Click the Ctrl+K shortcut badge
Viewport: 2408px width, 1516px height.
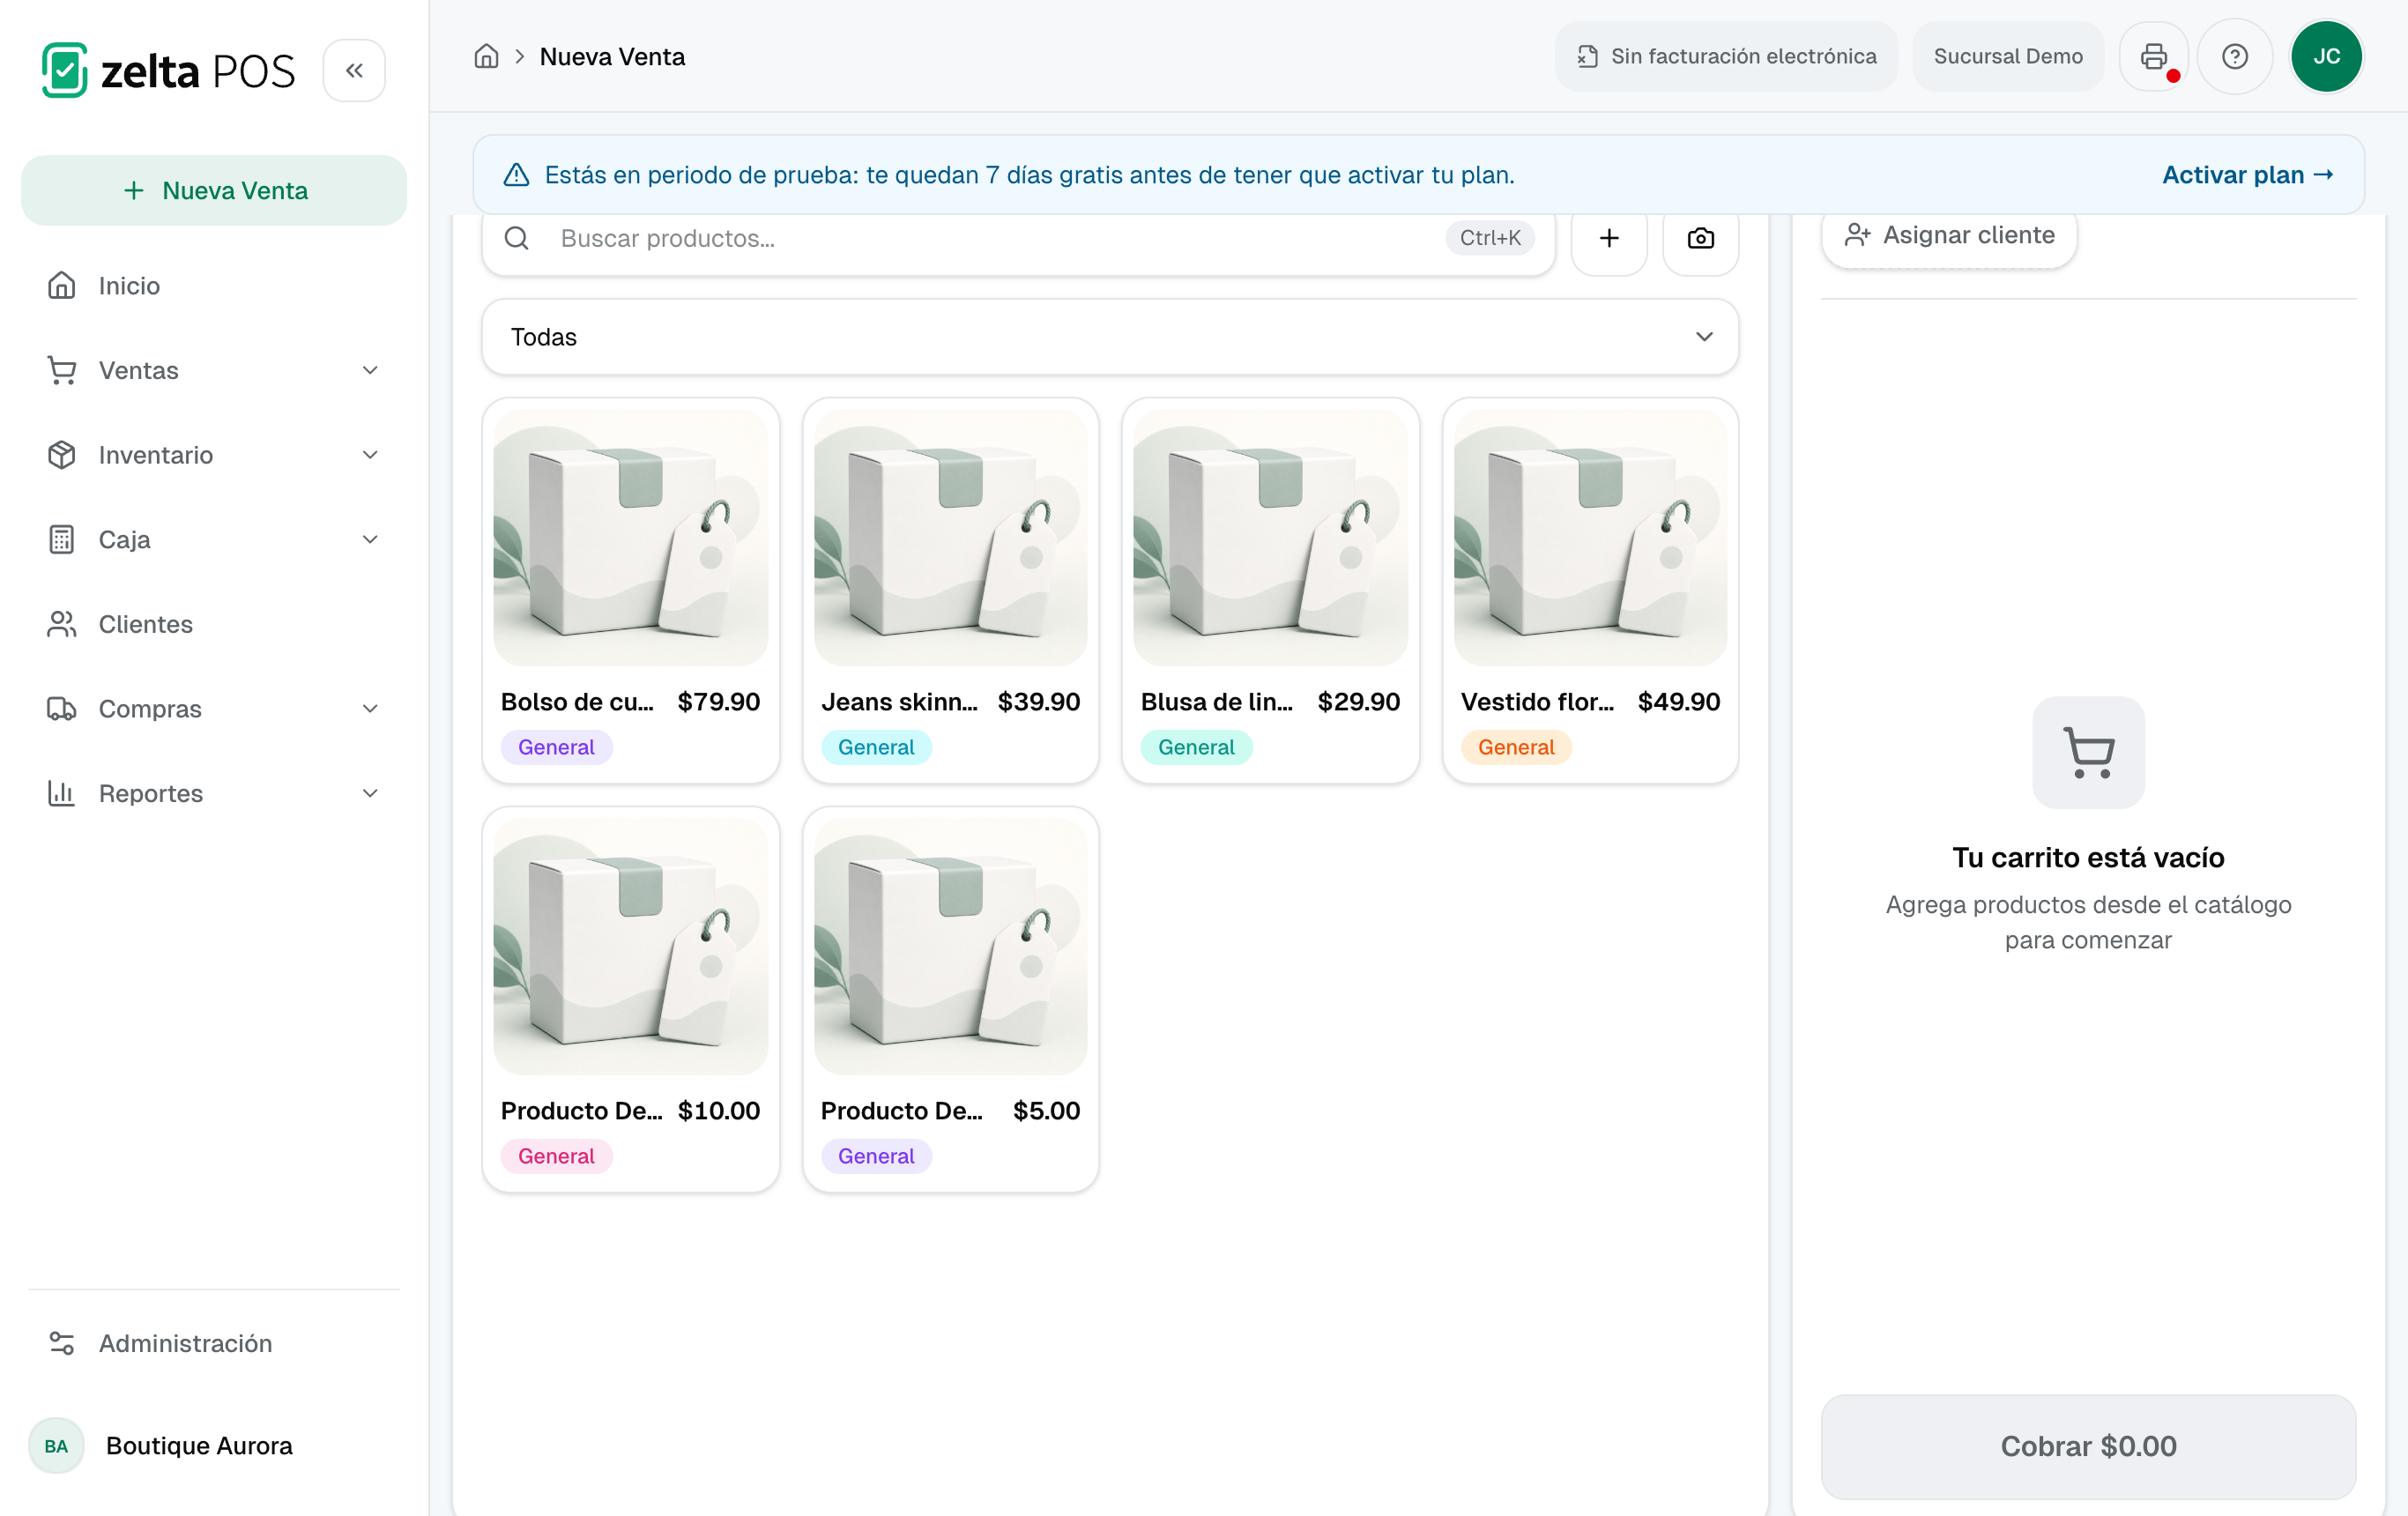[x=1489, y=238]
